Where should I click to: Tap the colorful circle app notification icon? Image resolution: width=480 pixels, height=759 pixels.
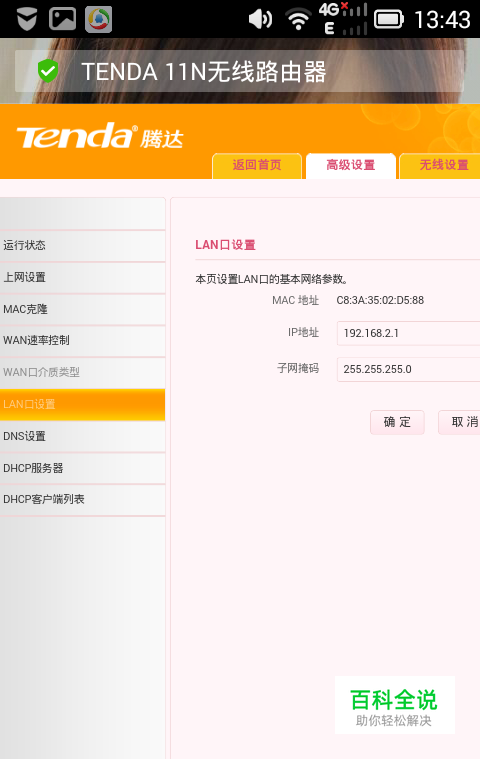point(99,19)
